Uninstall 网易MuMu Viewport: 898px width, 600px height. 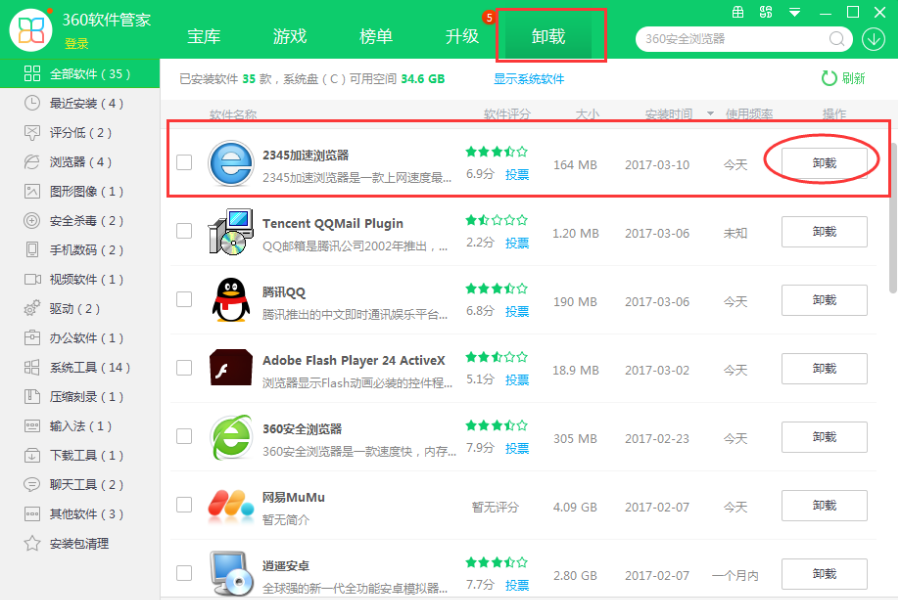[824, 506]
